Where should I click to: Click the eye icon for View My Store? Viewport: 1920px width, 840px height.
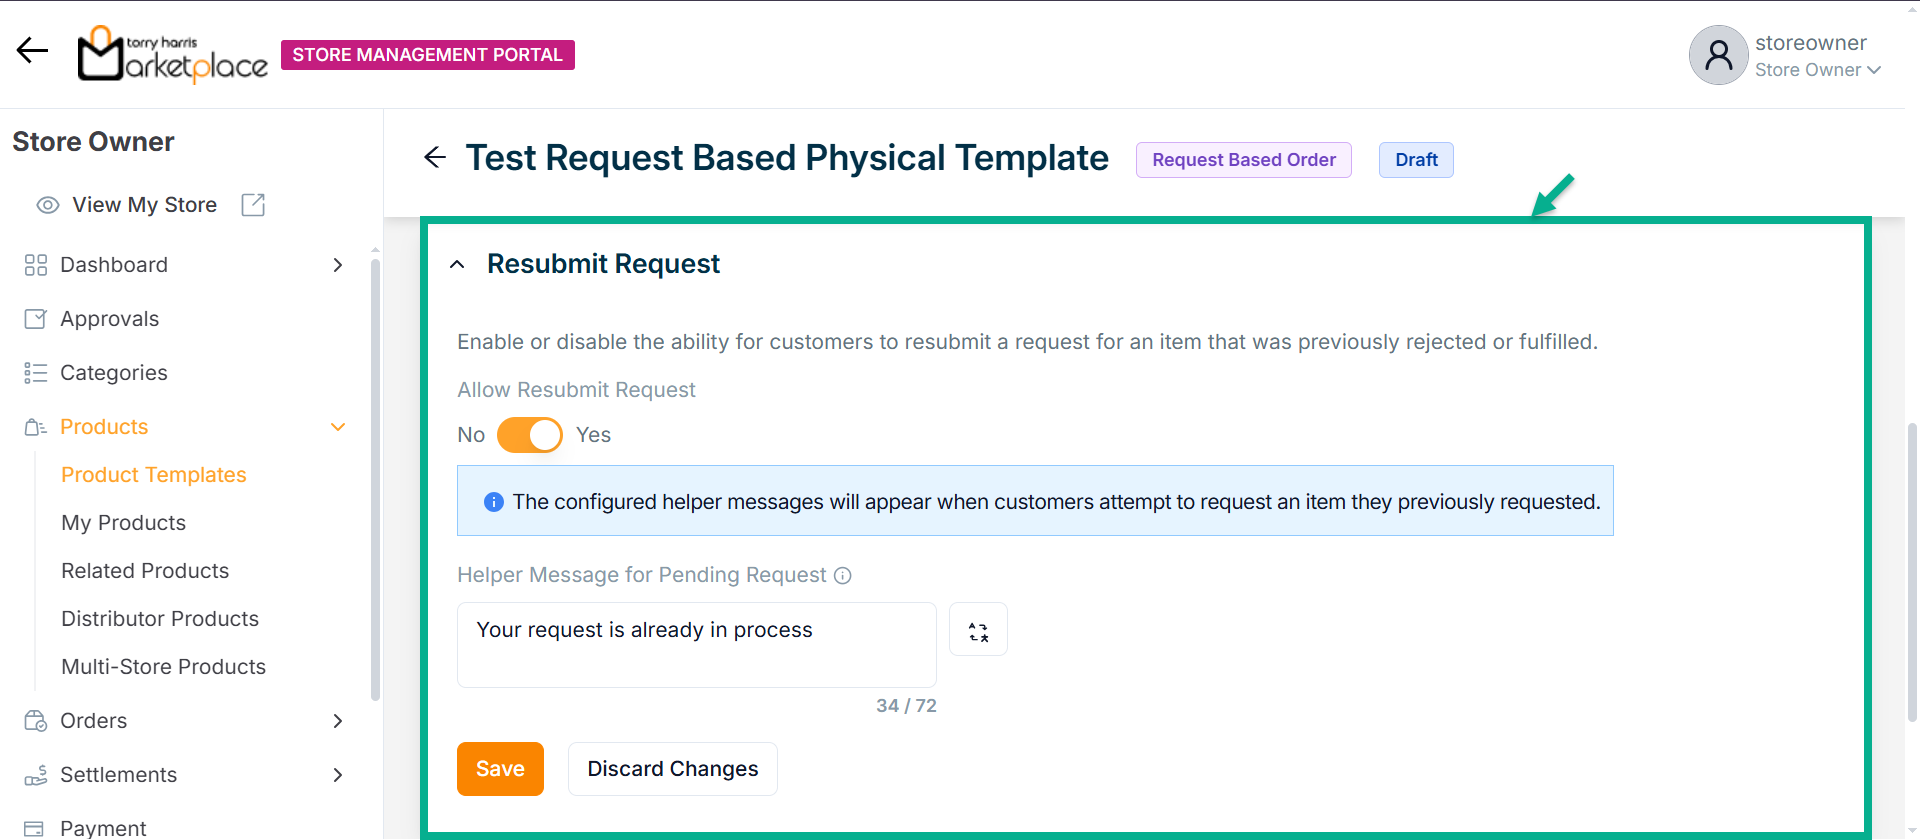tap(47, 205)
